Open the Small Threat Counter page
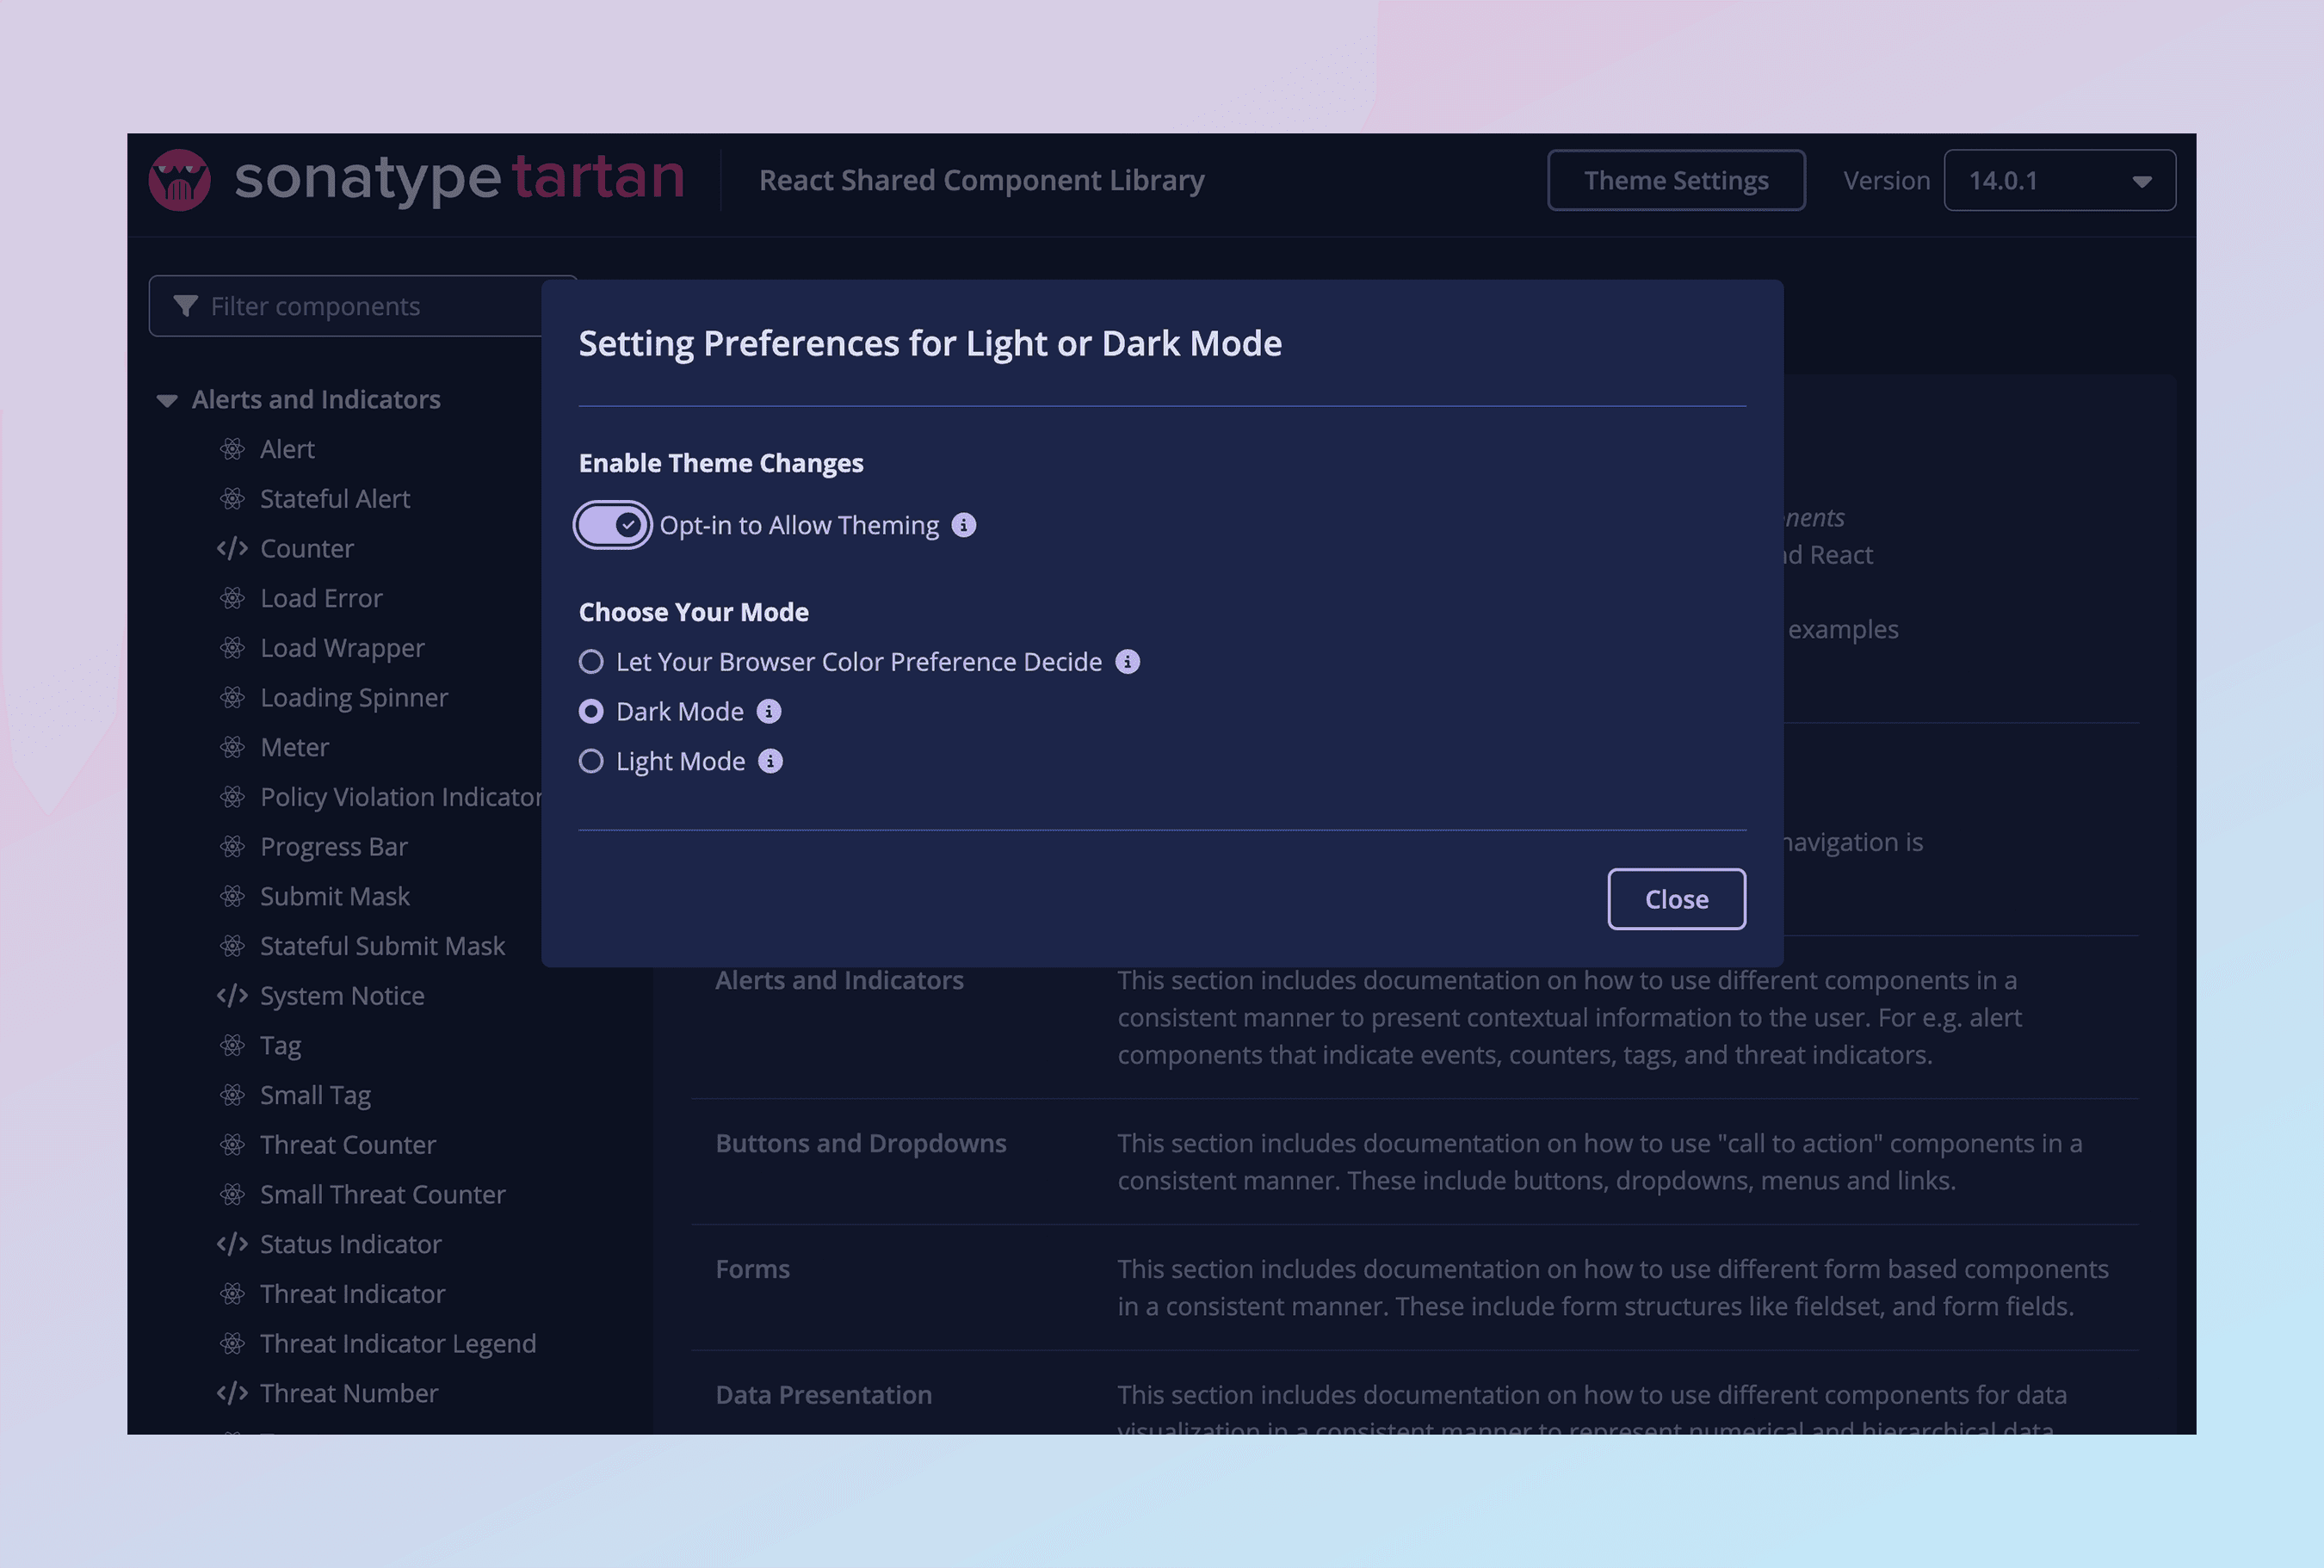The height and width of the screenshot is (1568, 2324). 383,1194
